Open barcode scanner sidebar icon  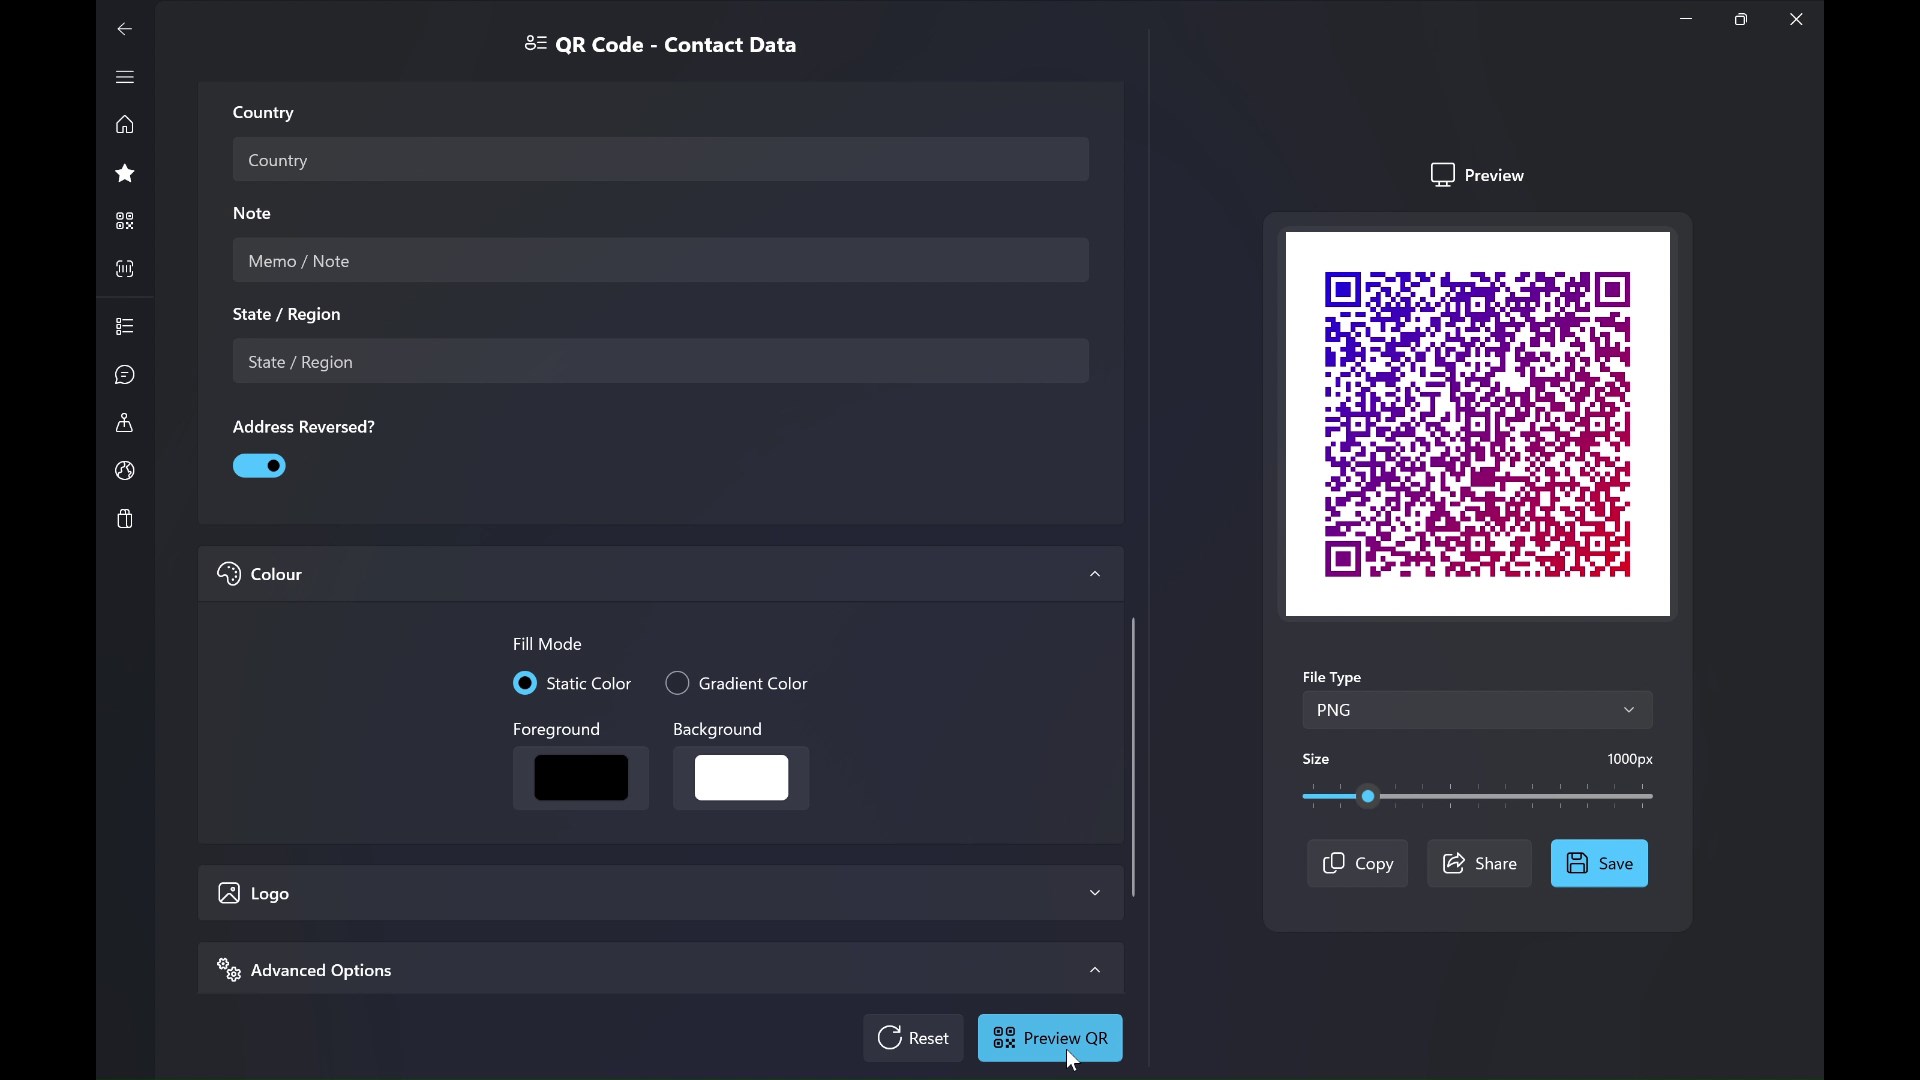click(x=124, y=269)
